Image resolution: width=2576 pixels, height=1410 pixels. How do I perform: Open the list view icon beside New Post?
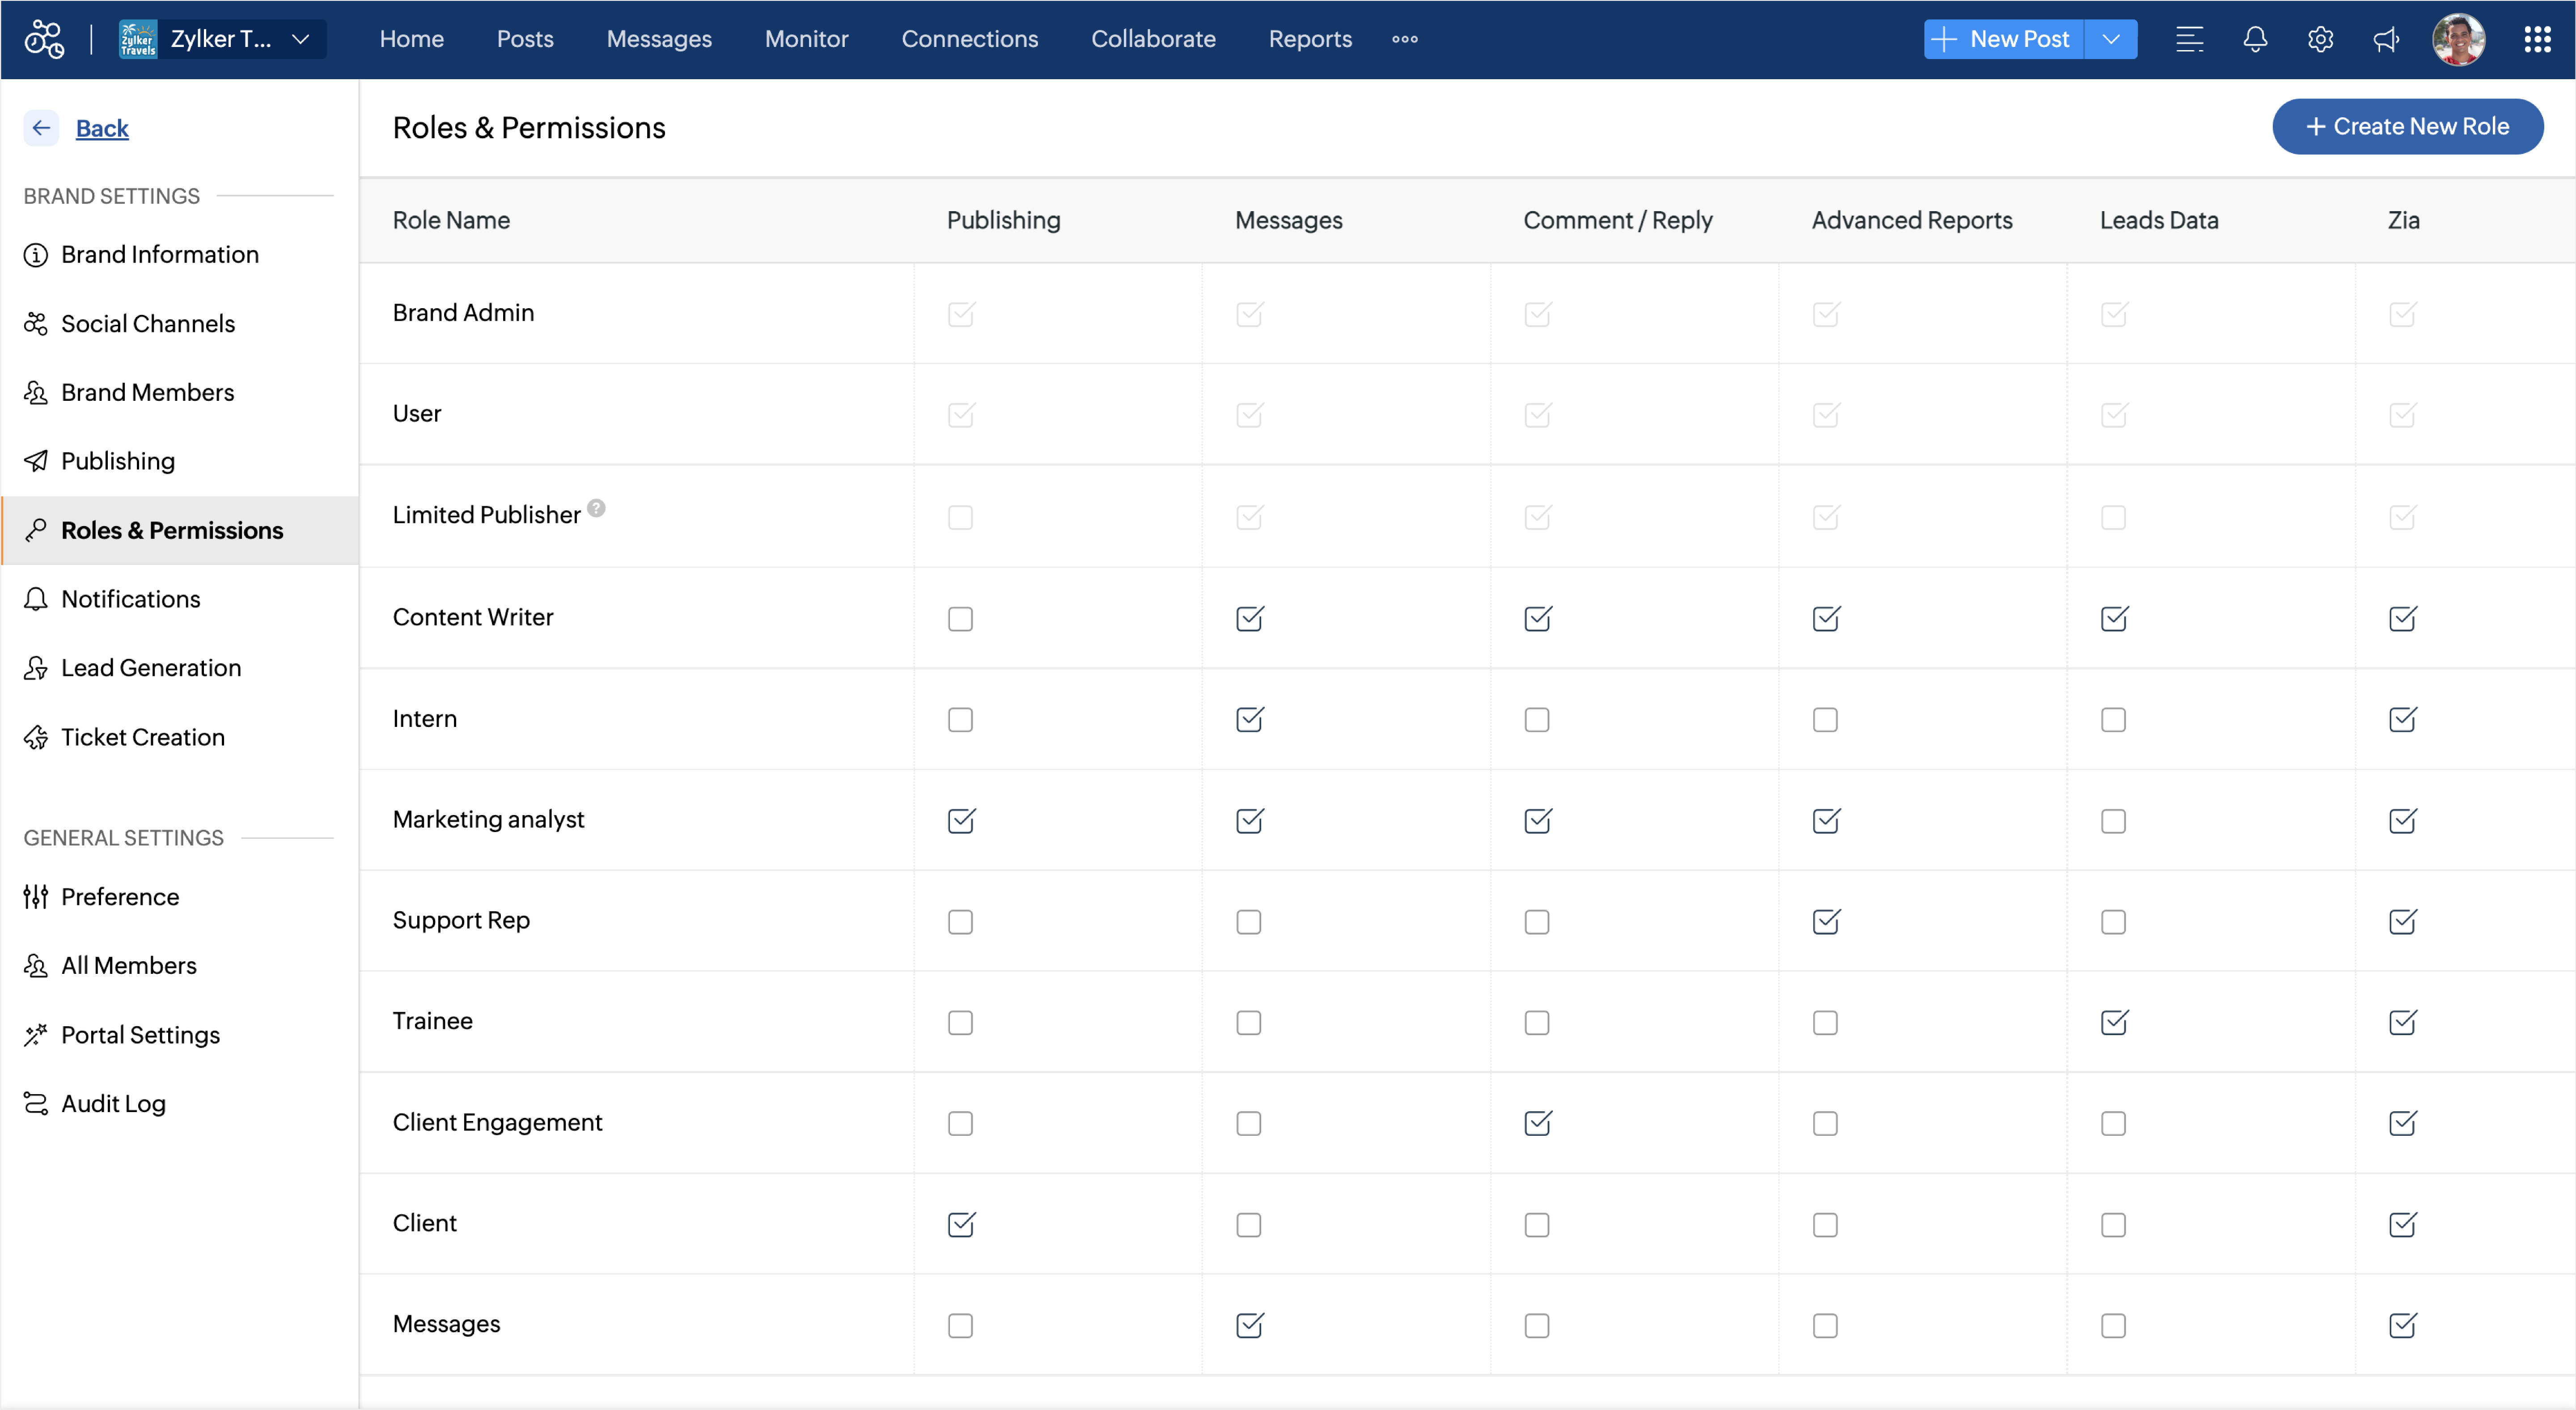(2189, 39)
